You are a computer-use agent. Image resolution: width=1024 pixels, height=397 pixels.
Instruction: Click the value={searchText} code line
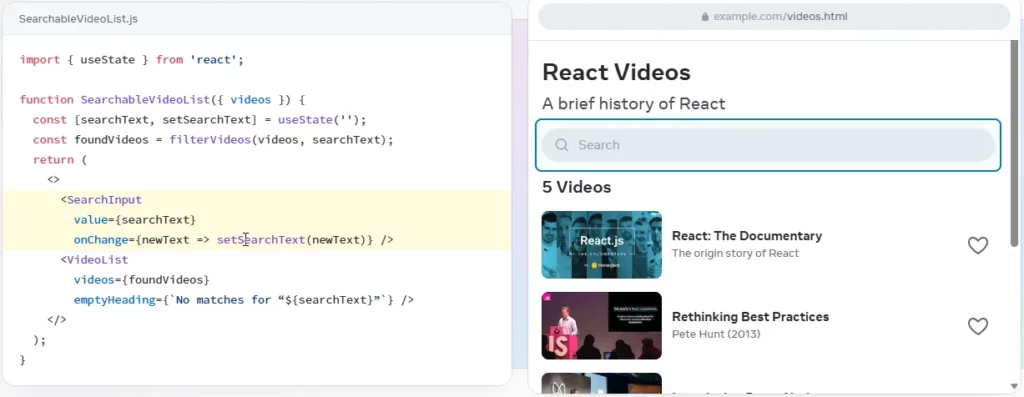(135, 220)
